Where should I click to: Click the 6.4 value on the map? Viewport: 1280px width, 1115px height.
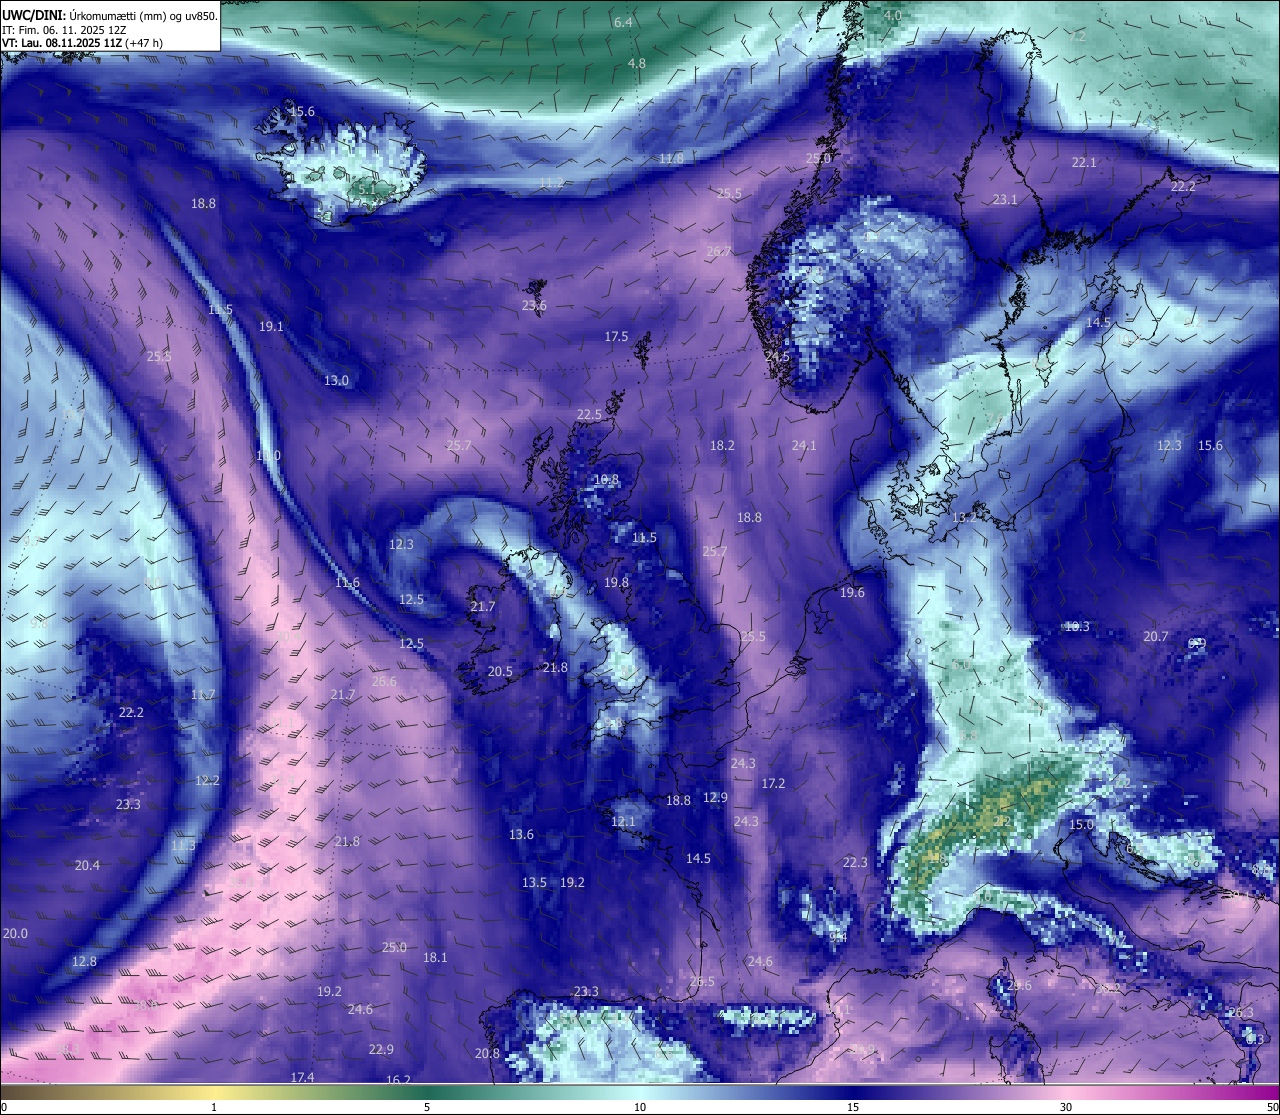[623, 22]
